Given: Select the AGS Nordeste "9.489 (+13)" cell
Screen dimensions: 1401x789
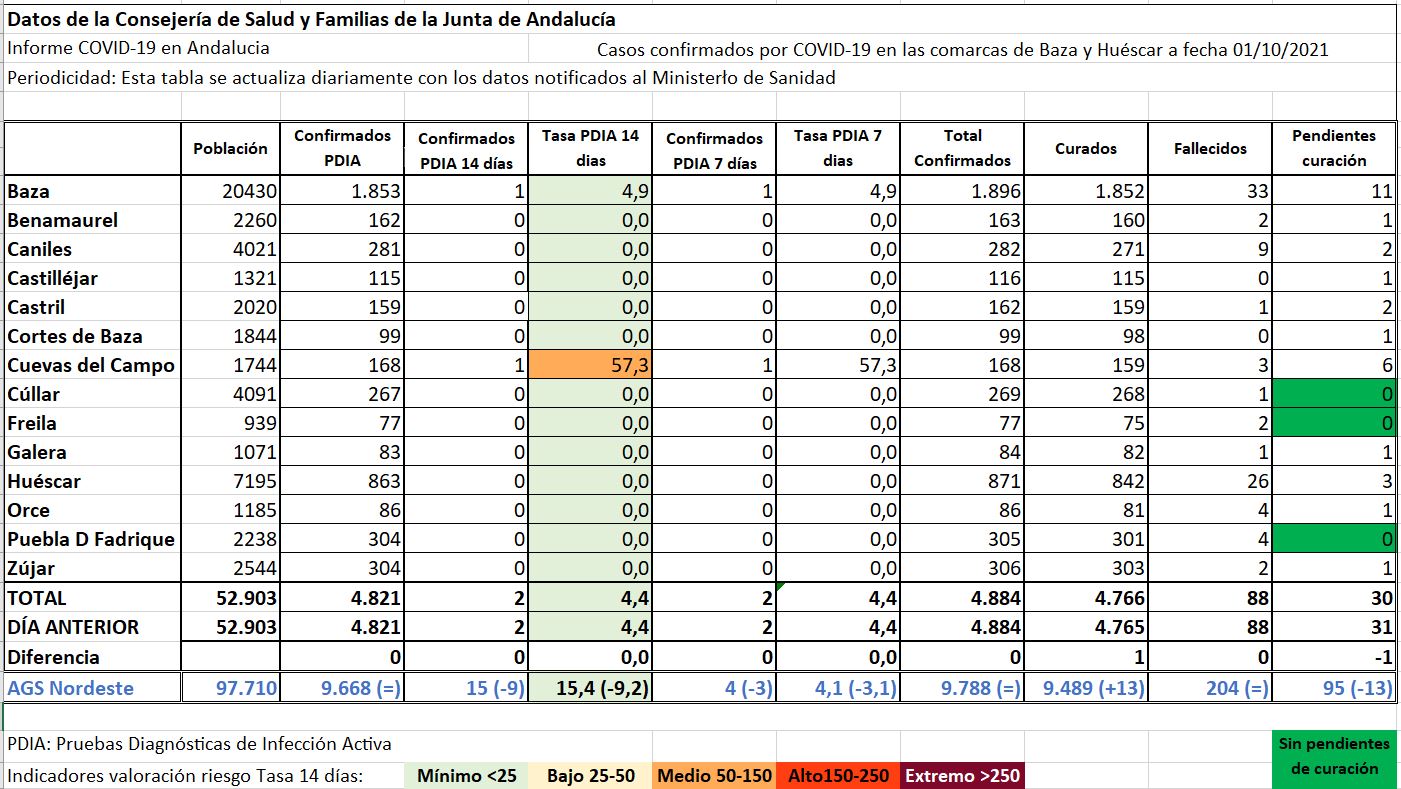Looking at the screenshot, I should click(1086, 688).
